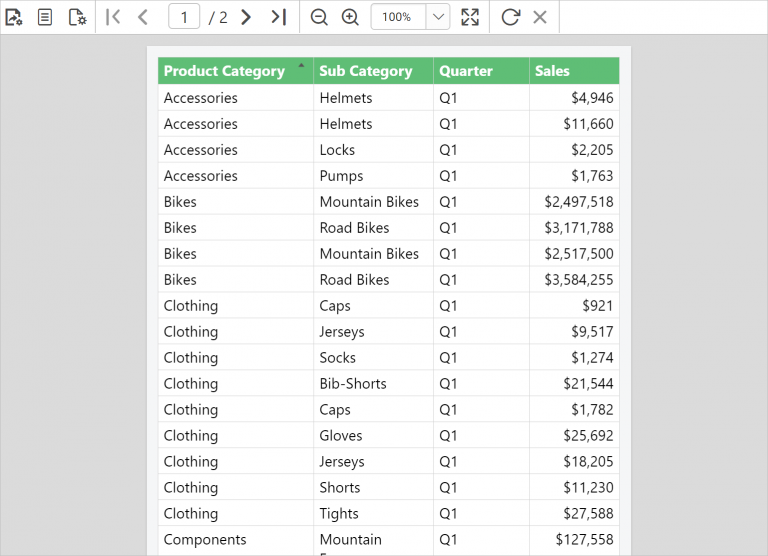
Task: Open the zoom percentage dropdown arrow
Action: [x=438, y=17]
